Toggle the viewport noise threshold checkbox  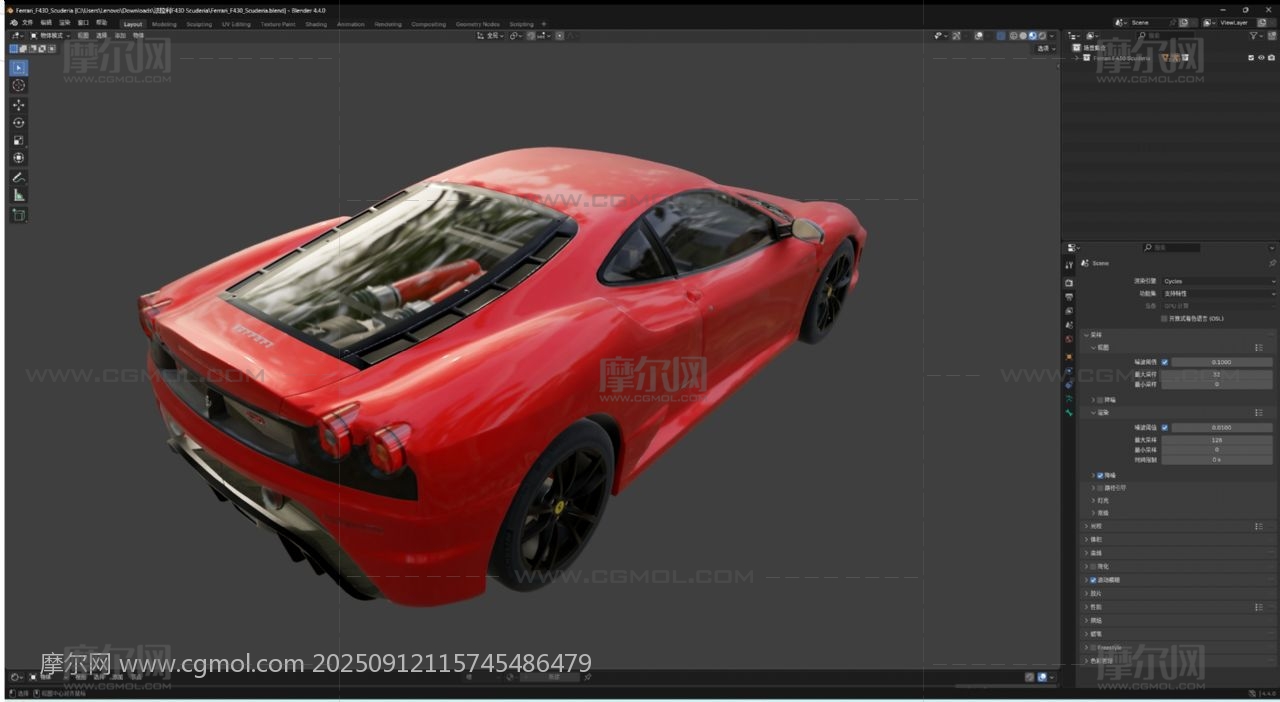point(1164,362)
